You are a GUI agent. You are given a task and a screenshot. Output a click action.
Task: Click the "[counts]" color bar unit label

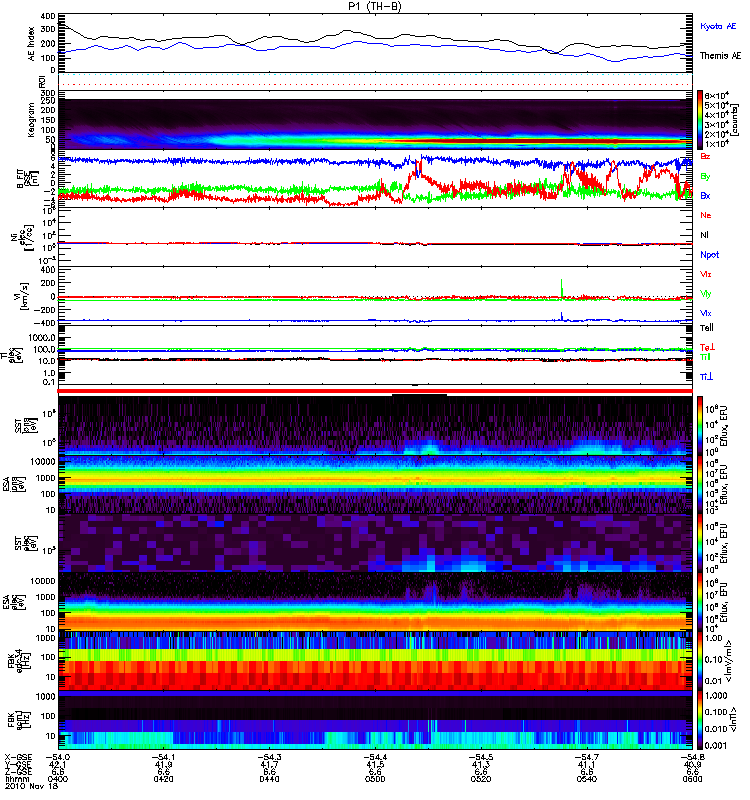736,120
